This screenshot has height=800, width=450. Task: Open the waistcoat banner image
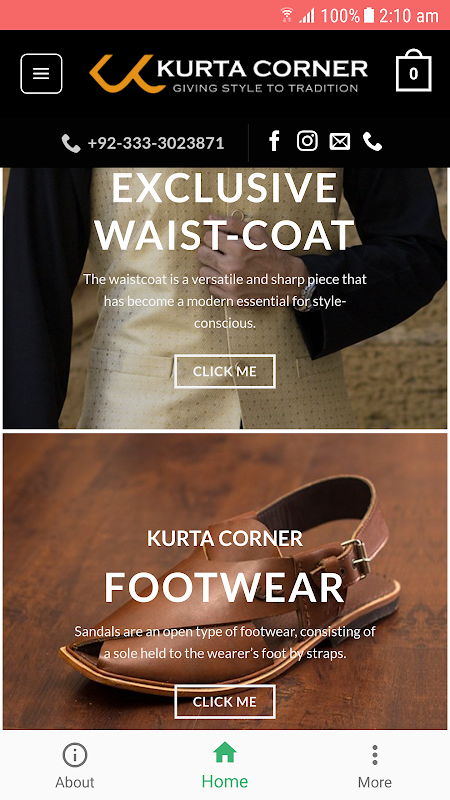[x=225, y=298]
